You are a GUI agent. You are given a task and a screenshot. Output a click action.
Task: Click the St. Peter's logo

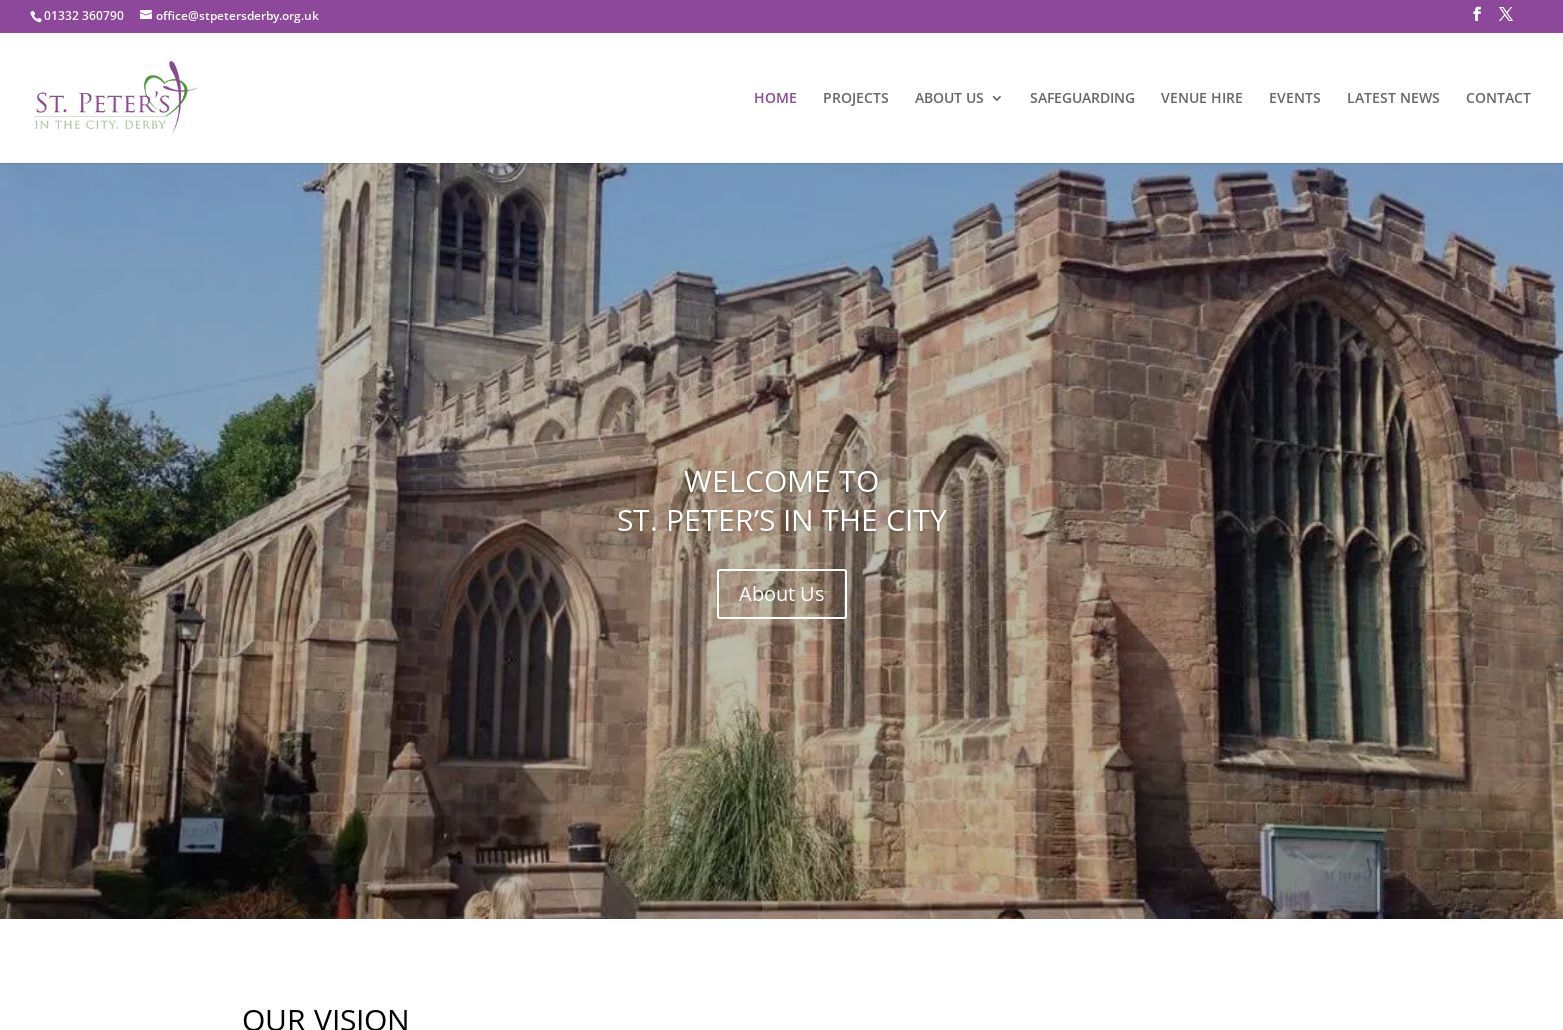tap(116, 97)
